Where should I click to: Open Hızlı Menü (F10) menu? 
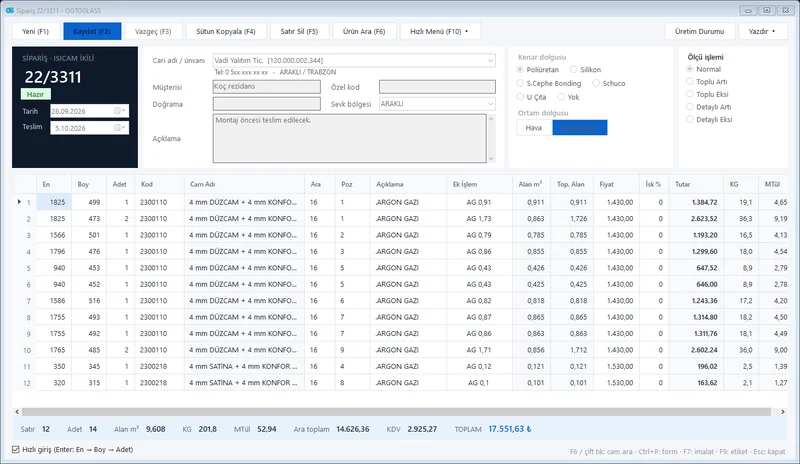[x=440, y=31]
